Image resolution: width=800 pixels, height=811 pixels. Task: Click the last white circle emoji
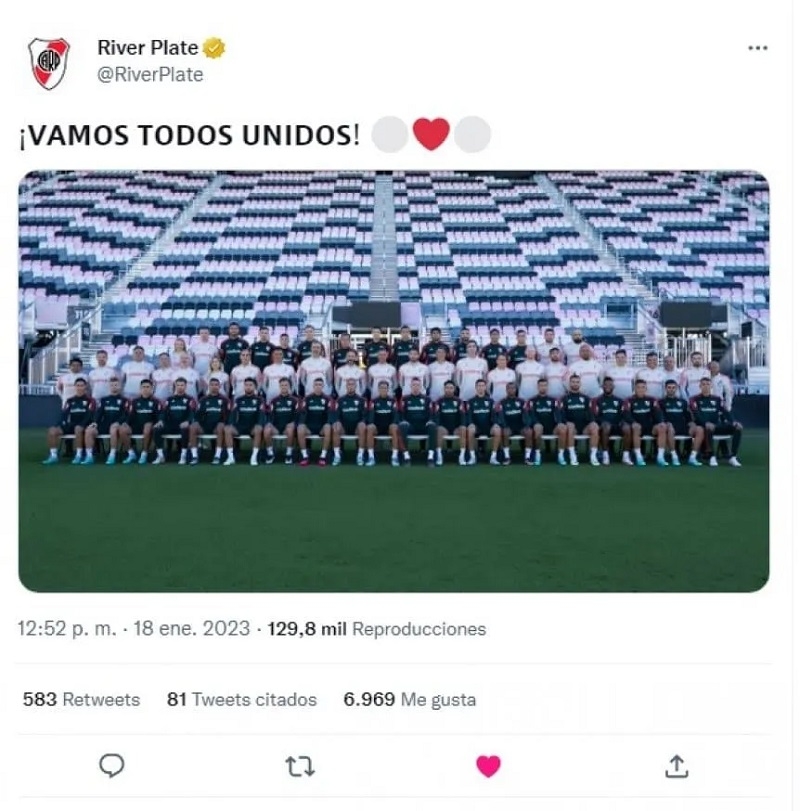472,134
